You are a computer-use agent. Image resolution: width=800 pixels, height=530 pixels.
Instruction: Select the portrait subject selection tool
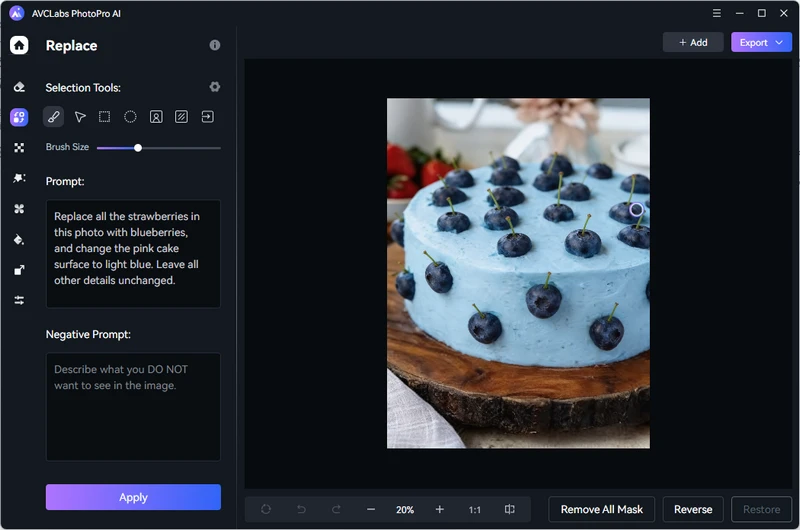pyautogui.click(x=156, y=117)
